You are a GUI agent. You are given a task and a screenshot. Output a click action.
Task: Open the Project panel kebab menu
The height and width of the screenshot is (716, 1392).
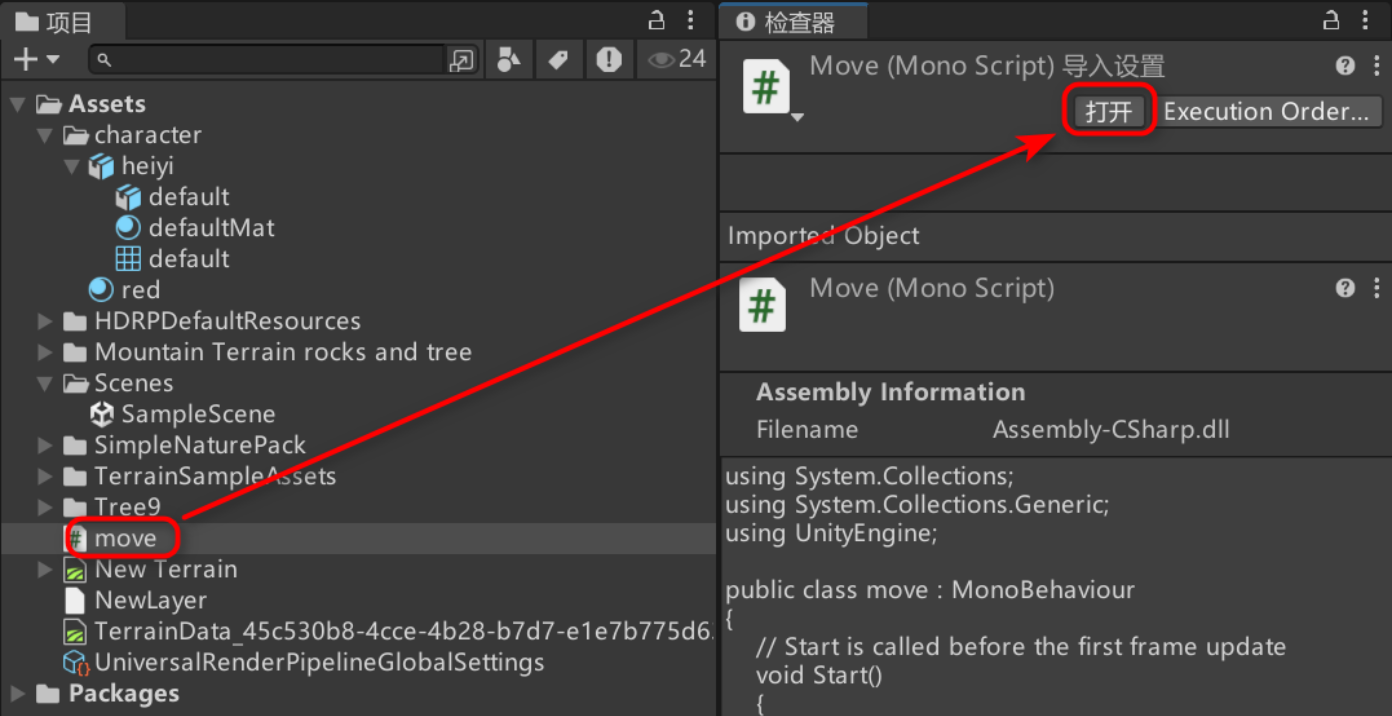tap(691, 20)
